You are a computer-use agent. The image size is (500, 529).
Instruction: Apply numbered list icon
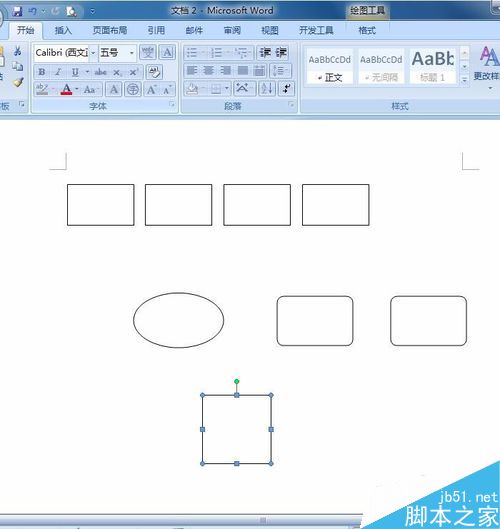pos(216,53)
